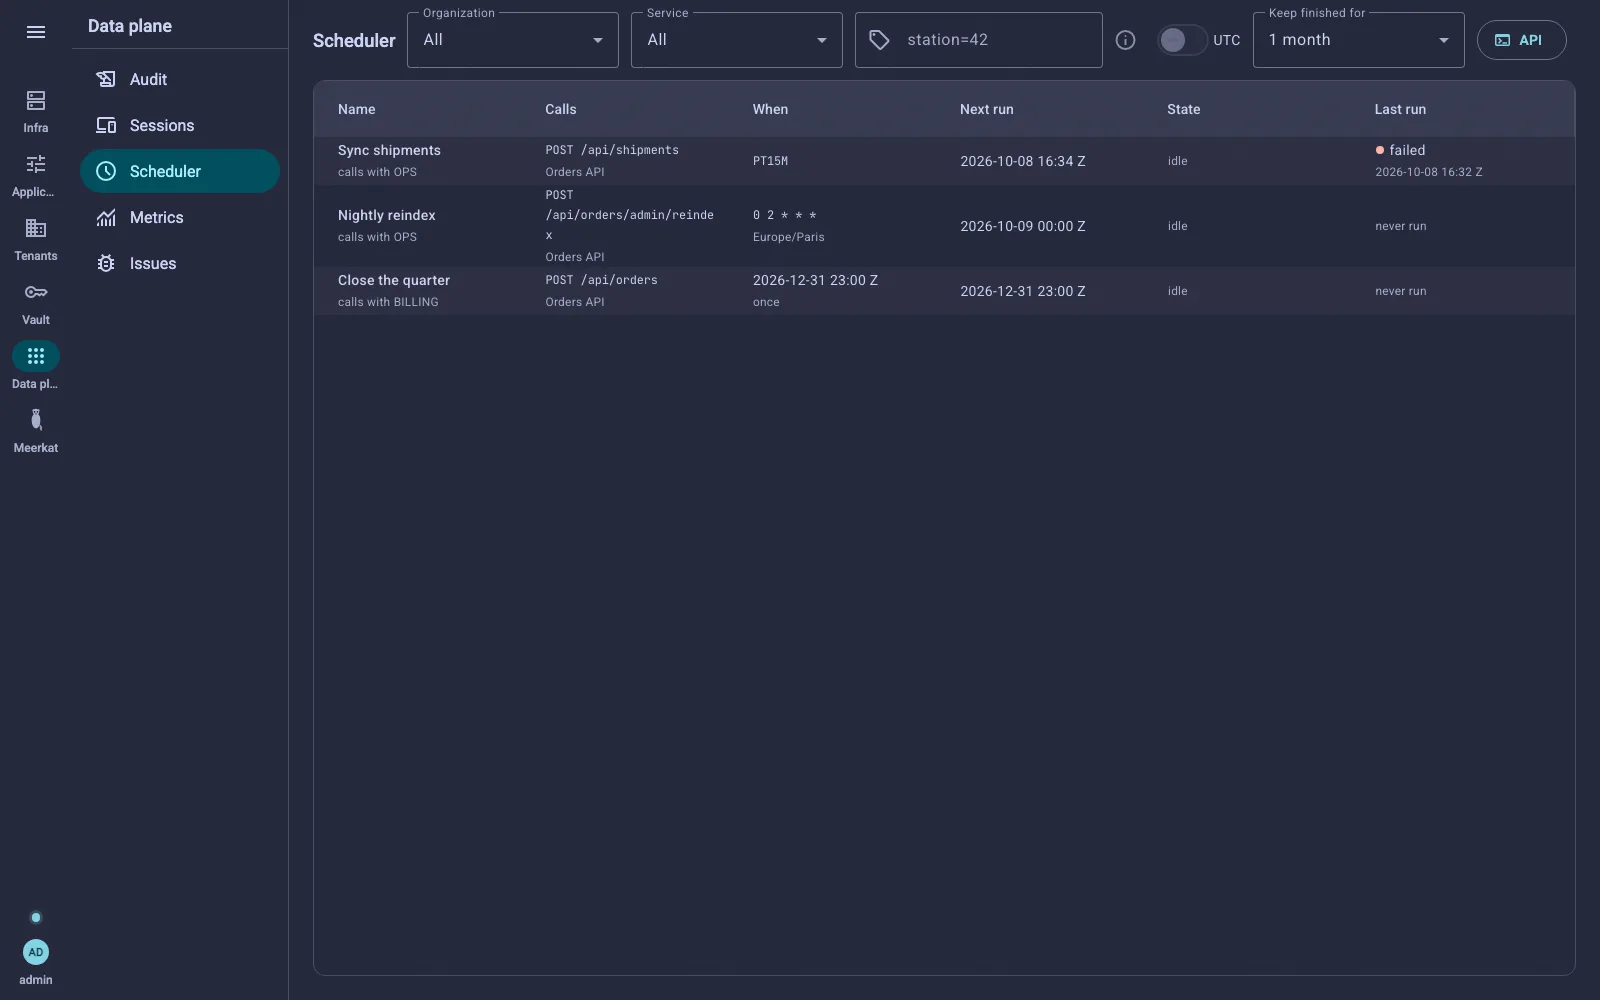Open the Issues page

coord(180,263)
